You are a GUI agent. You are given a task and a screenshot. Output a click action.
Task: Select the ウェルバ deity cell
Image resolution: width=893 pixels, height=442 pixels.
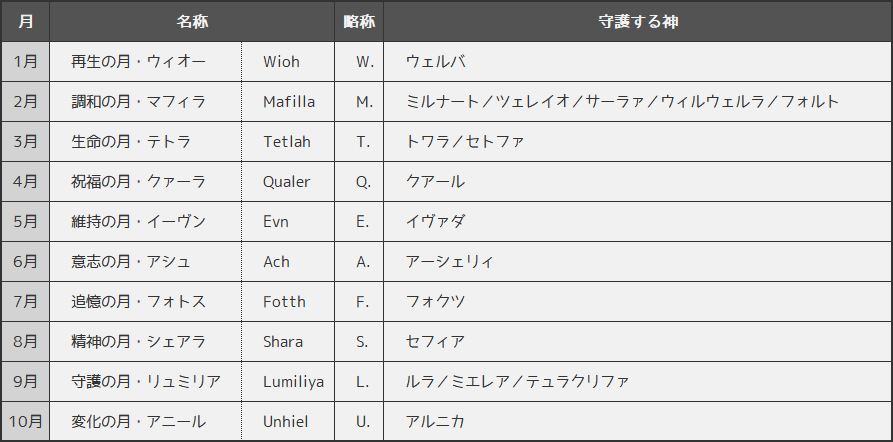click(x=435, y=62)
